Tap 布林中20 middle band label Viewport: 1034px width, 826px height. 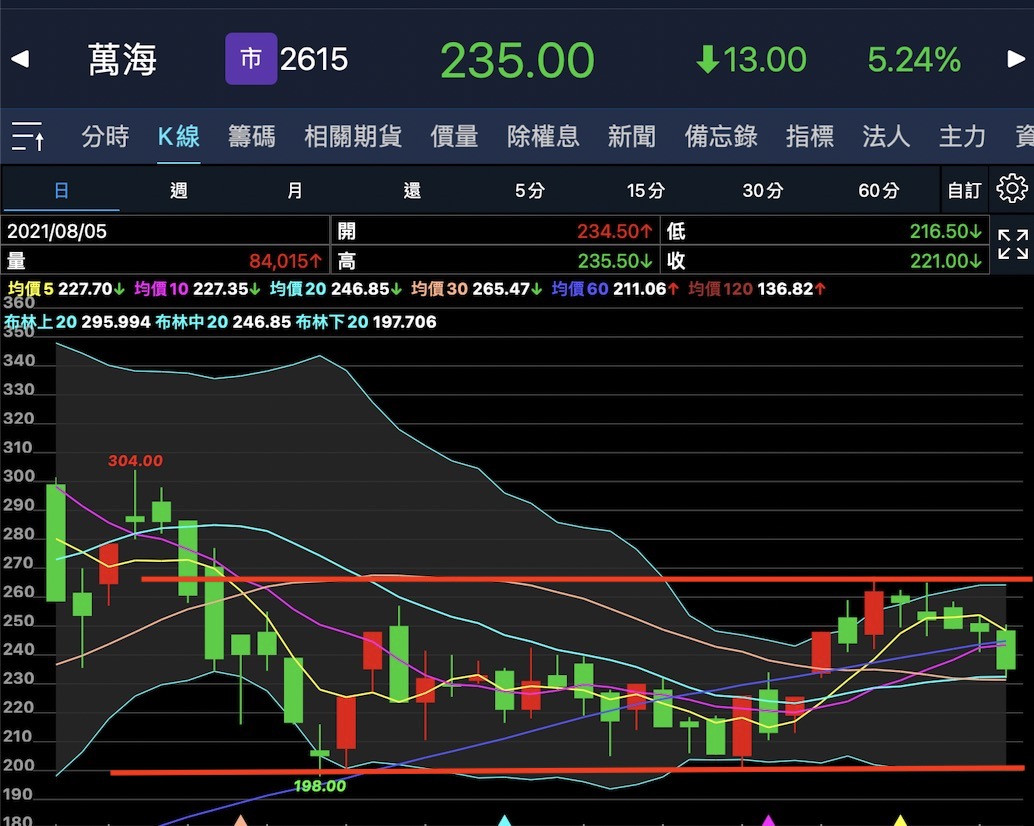[x=191, y=322]
